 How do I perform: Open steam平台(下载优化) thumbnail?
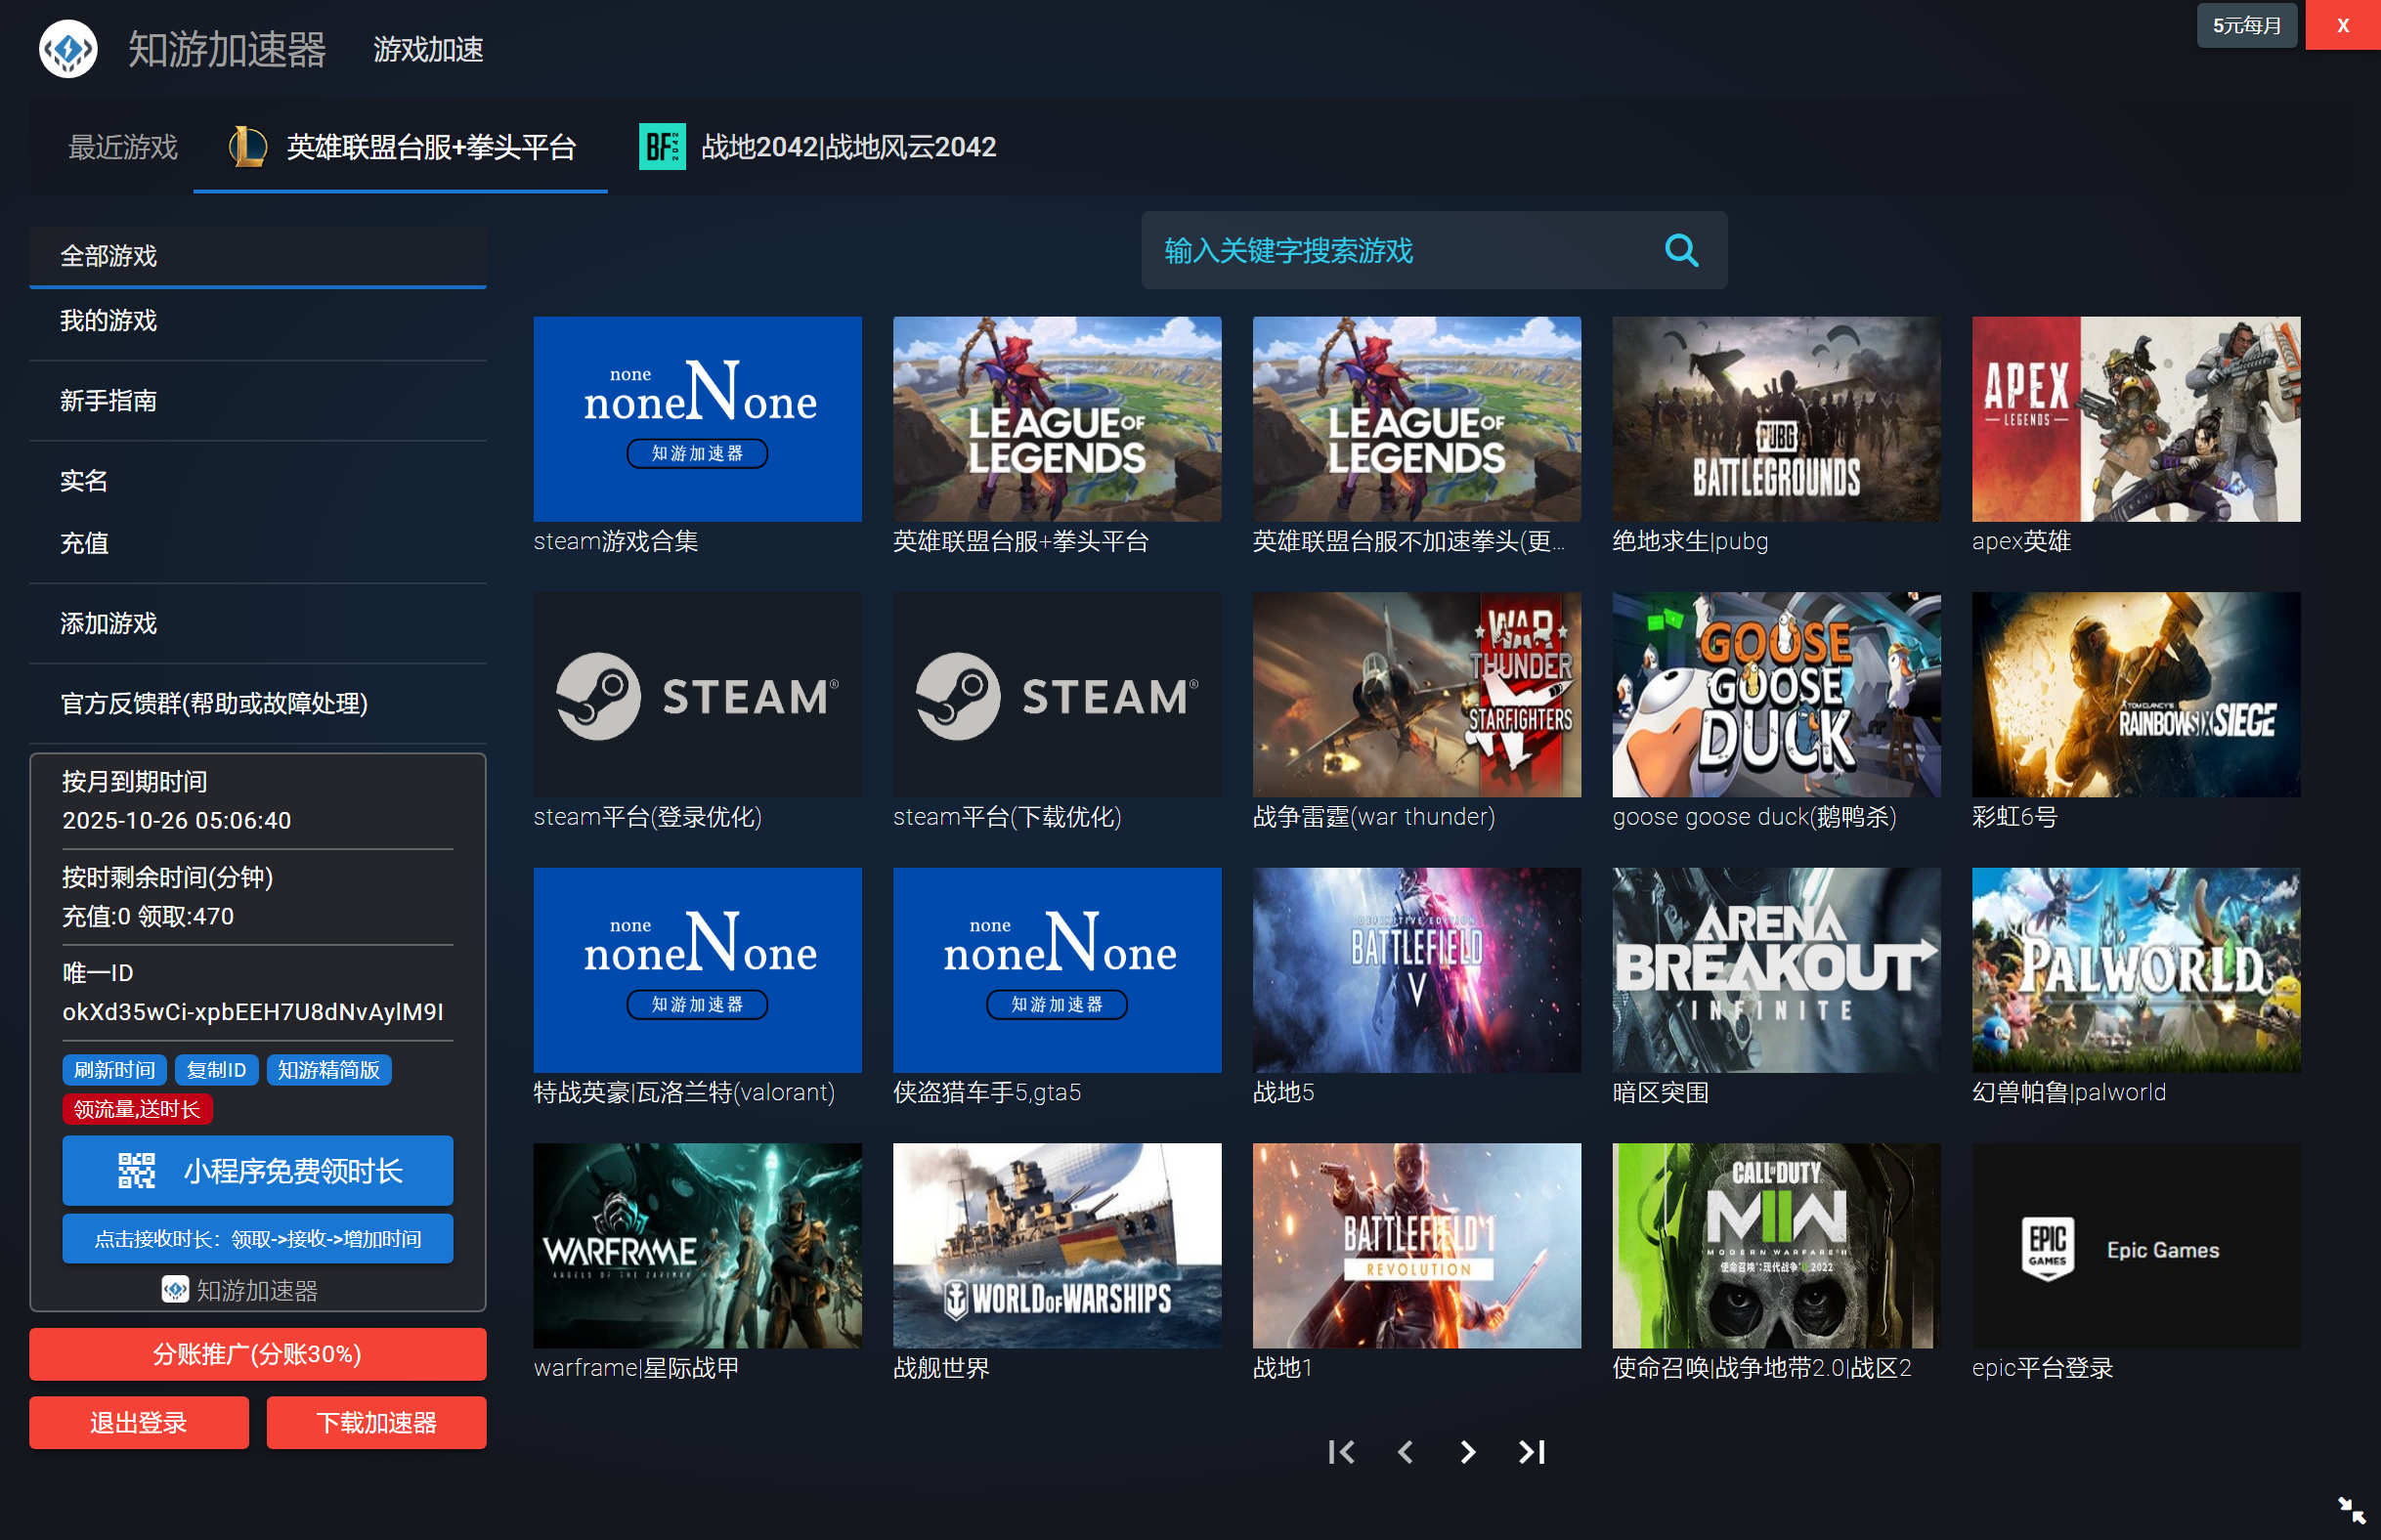coord(1057,694)
